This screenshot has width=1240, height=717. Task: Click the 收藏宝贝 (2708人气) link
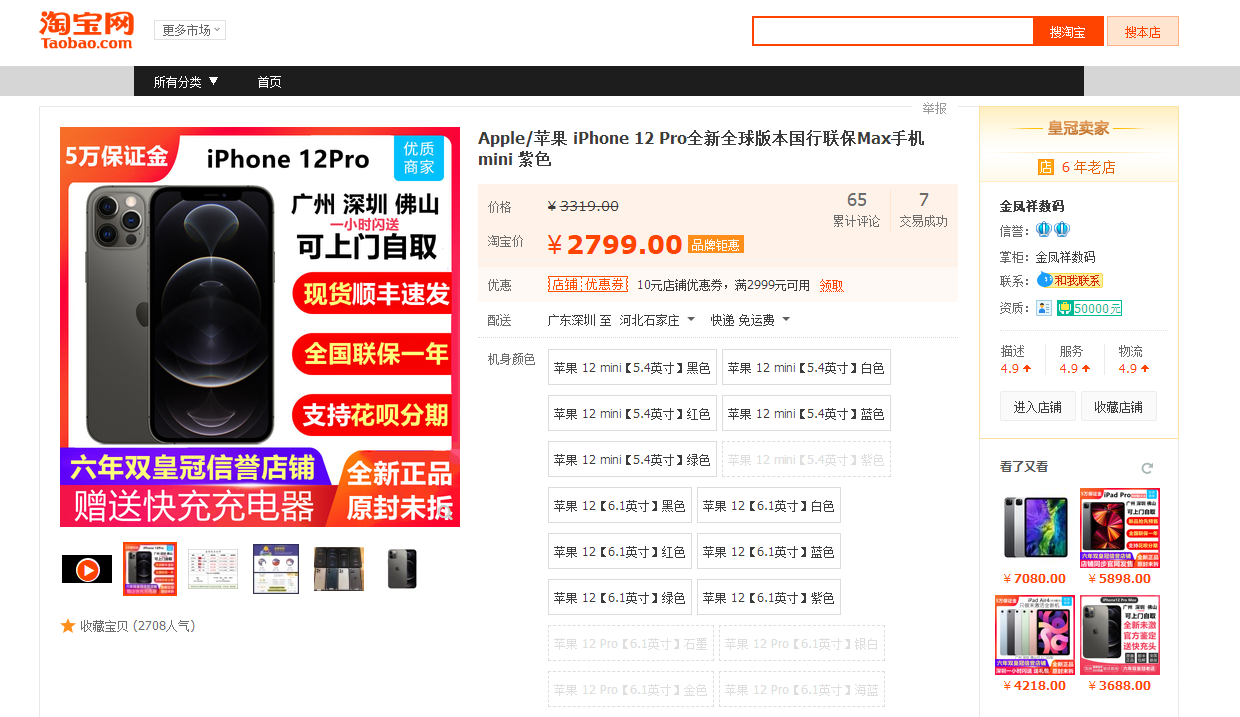137,626
